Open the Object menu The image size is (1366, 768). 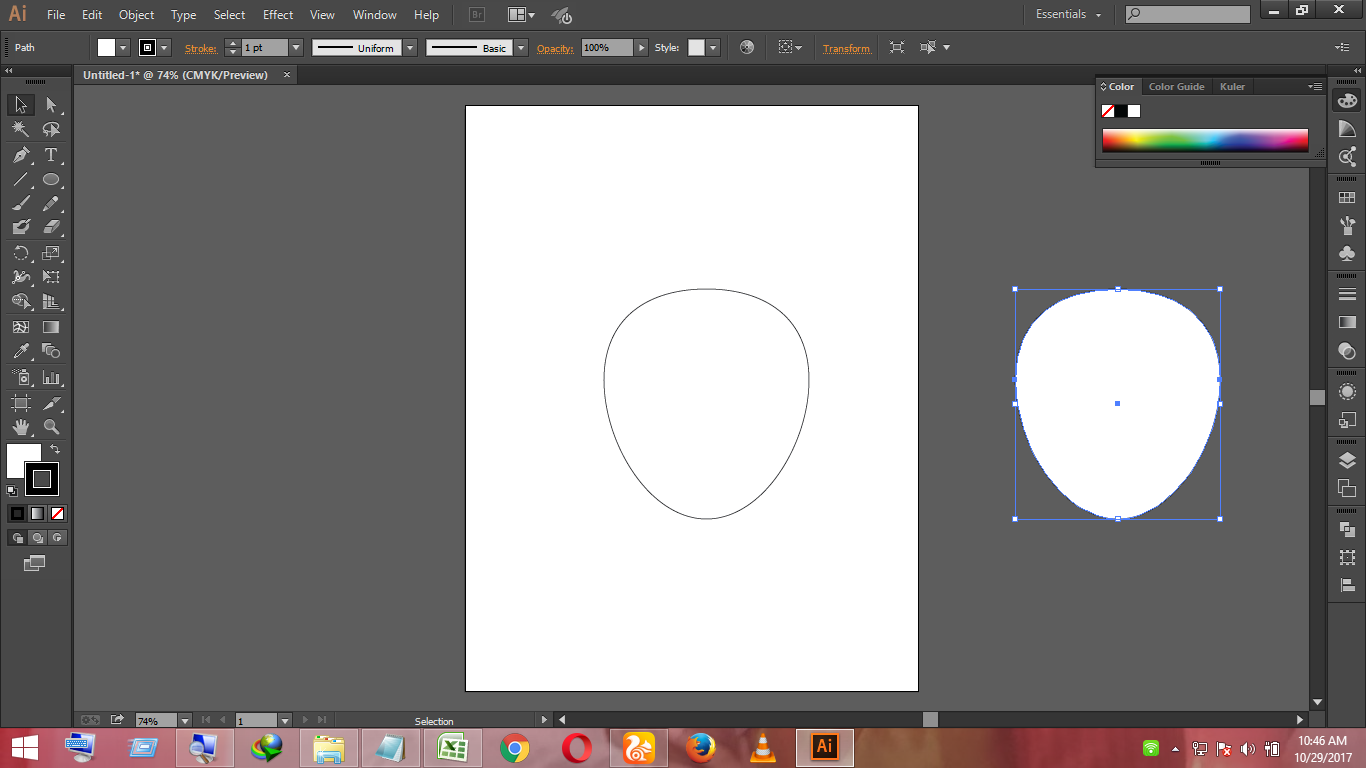136,15
